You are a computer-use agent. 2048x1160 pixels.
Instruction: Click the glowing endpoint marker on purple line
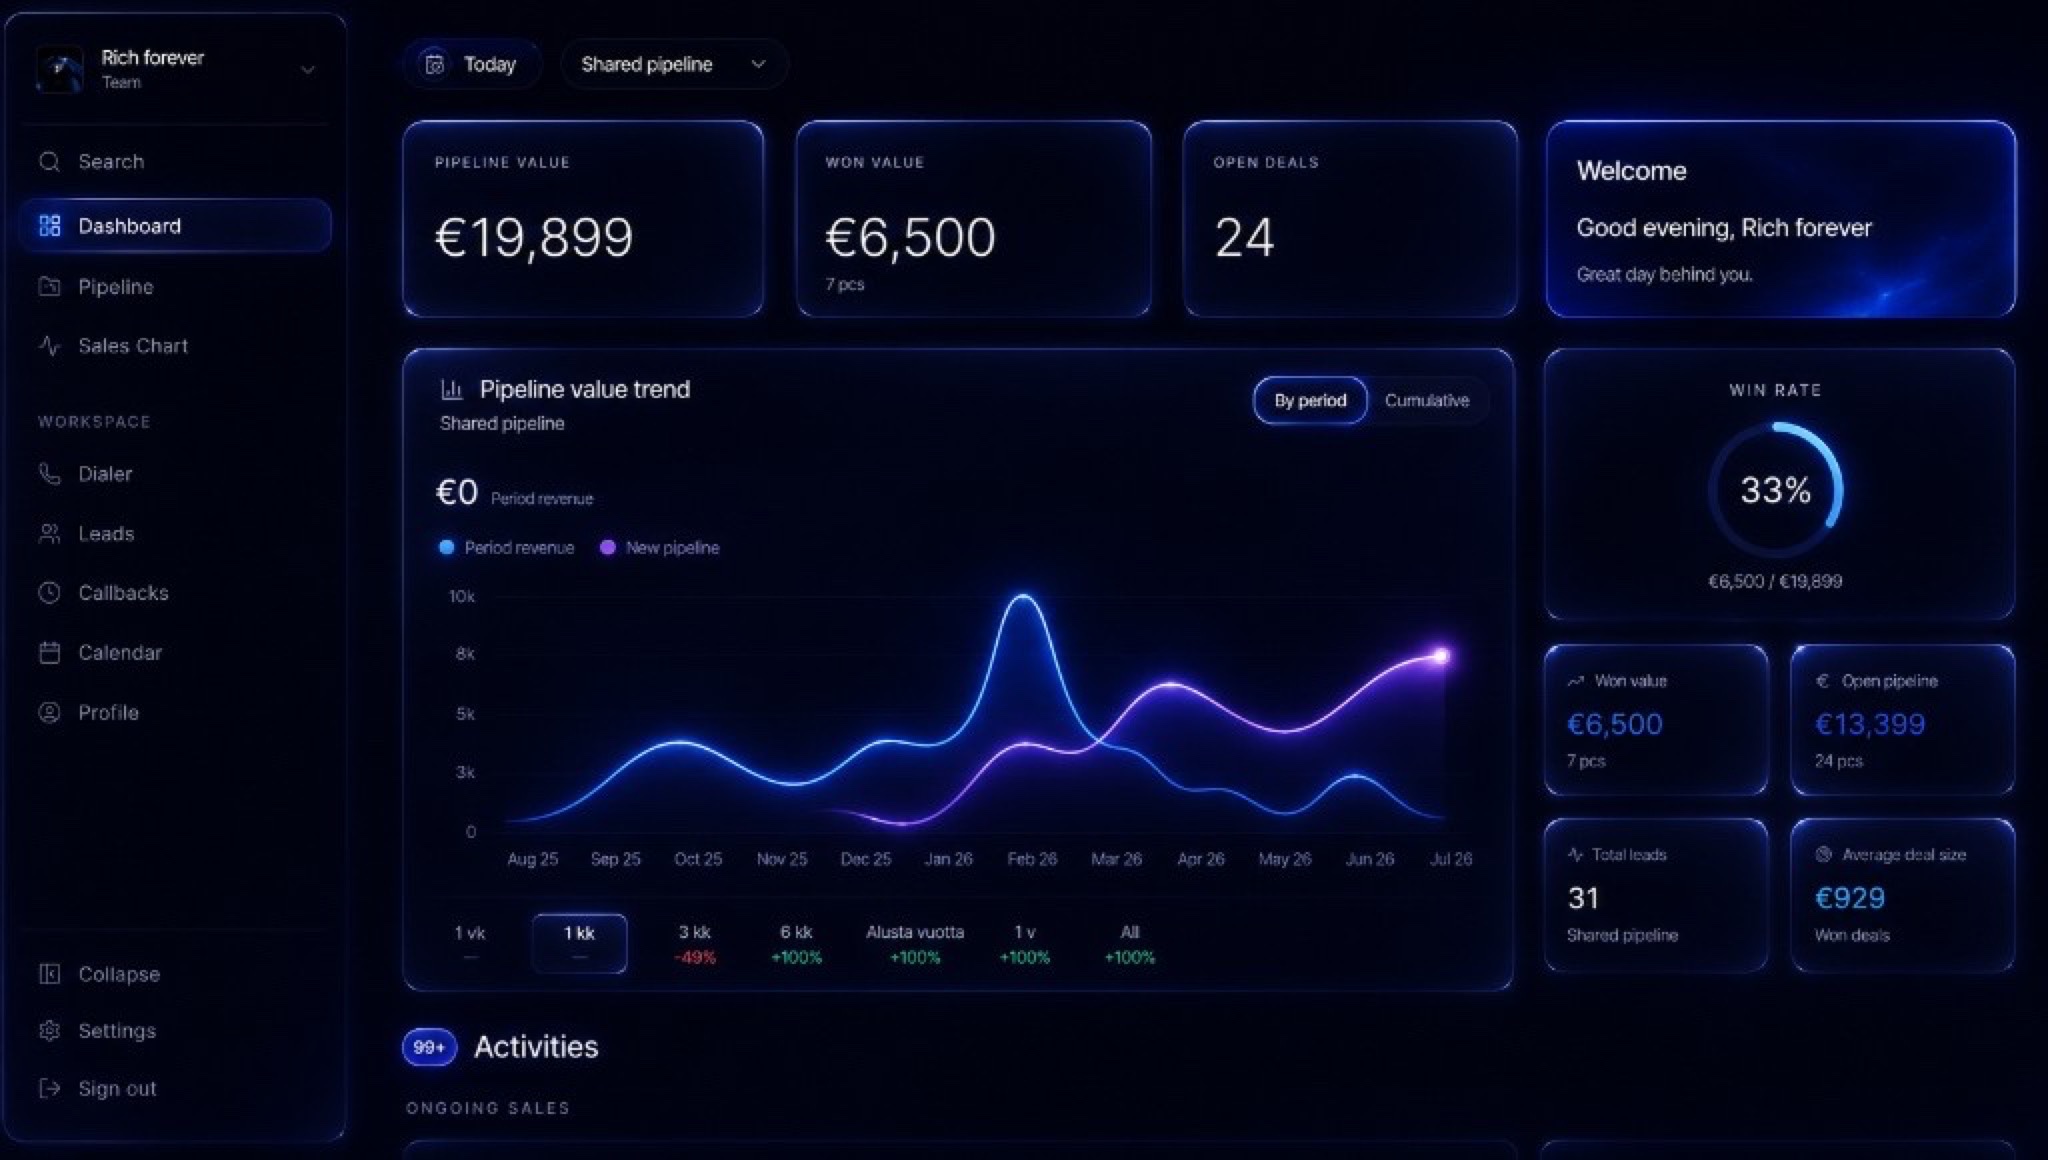1441,656
